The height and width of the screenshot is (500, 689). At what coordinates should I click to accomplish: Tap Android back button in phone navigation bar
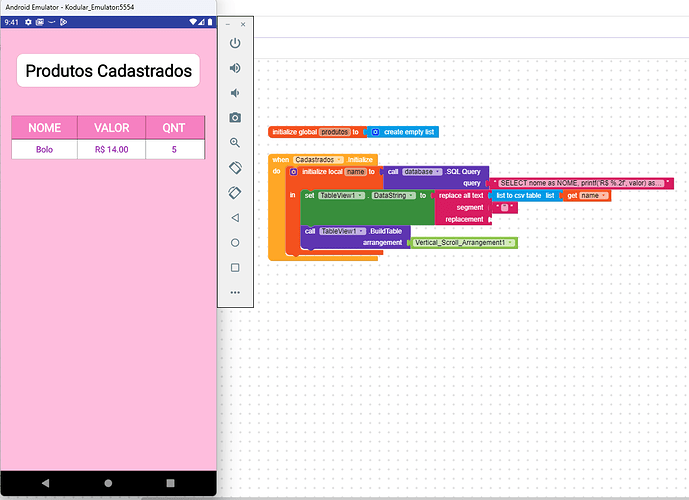pos(45,483)
